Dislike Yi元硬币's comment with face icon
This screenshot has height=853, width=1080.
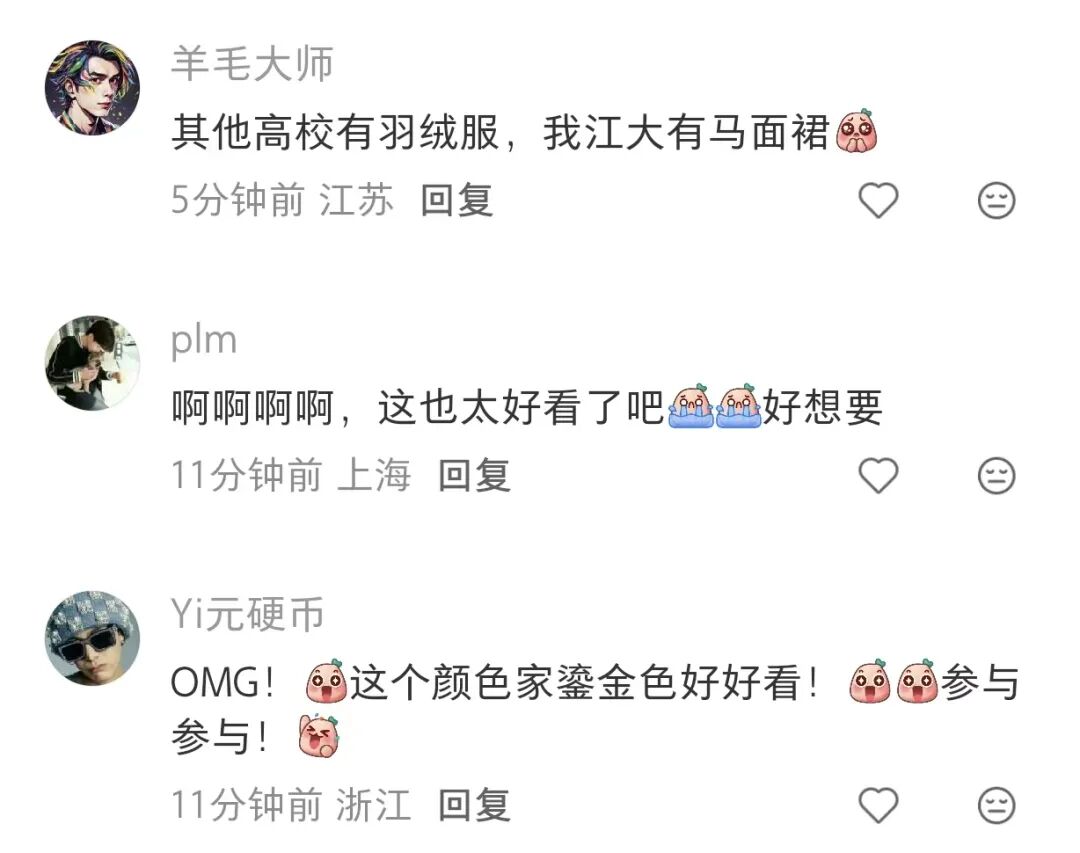[997, 805]
